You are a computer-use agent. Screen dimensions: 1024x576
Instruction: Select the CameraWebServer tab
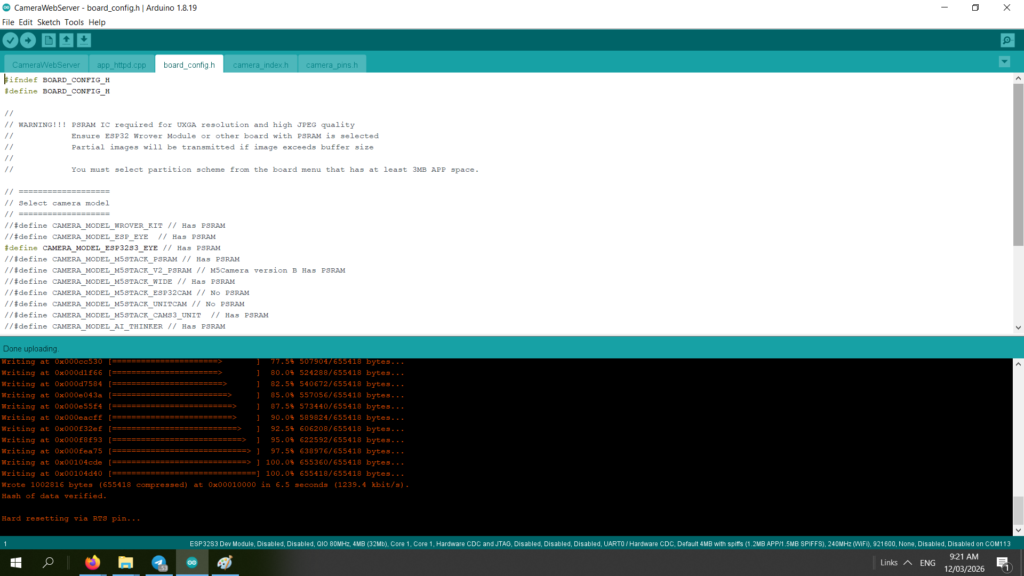(46, 65)
